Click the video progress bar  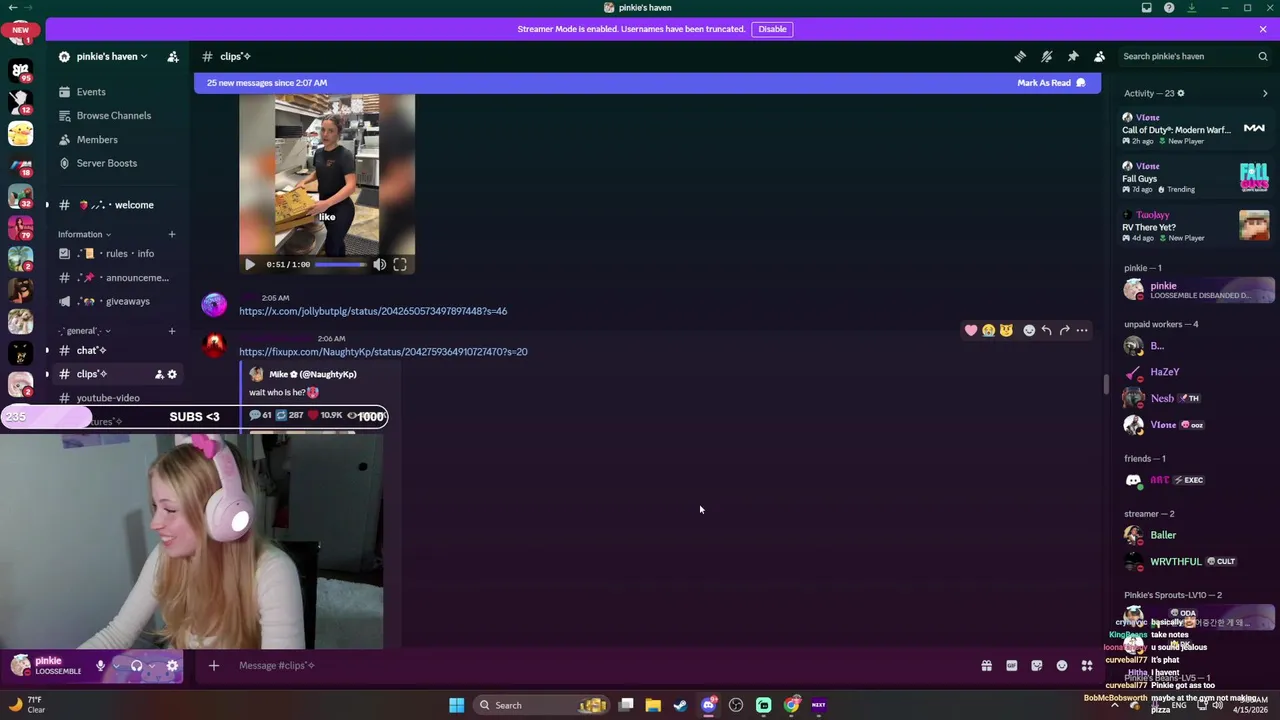point(340,265)
